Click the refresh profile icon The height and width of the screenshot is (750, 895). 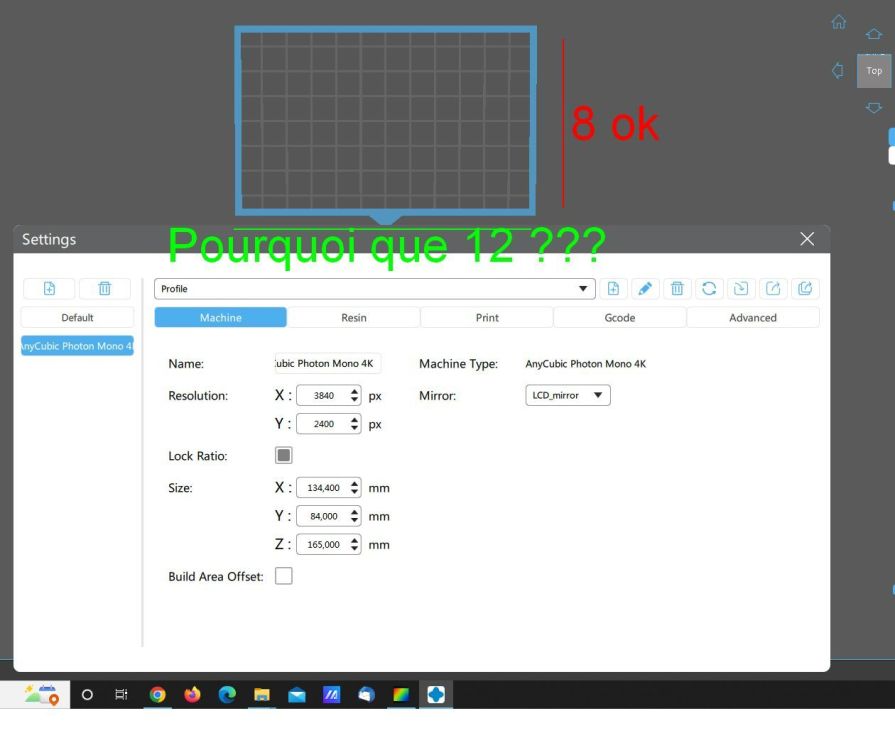[709, 289]
